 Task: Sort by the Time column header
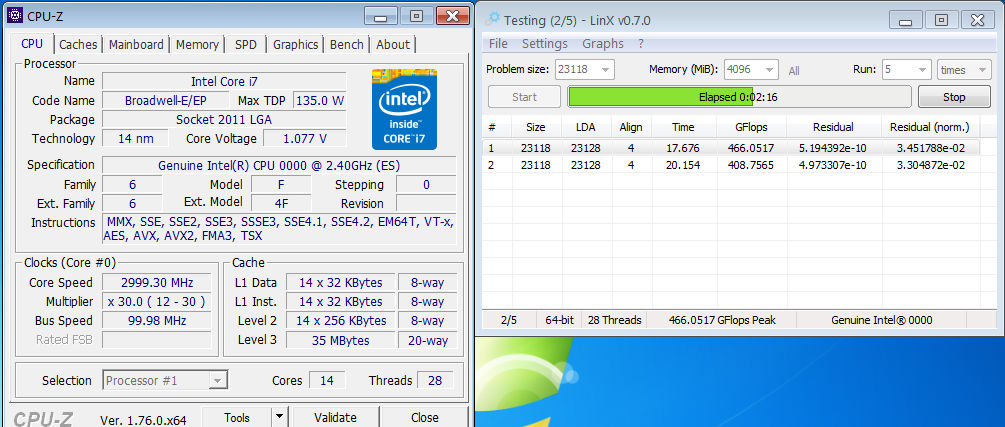click(x=683, y=127)
